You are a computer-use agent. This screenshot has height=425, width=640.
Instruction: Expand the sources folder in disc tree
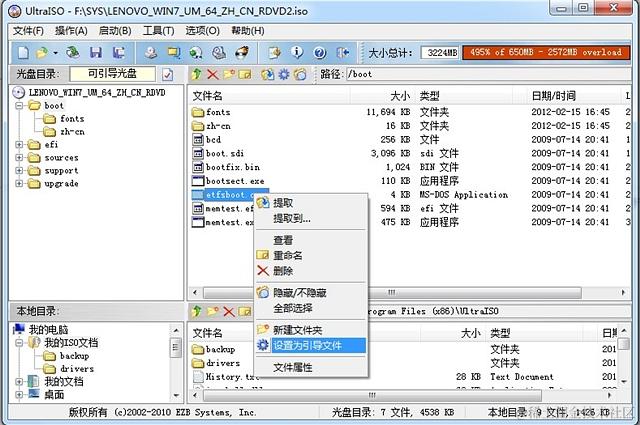click(x=19, y=158)
